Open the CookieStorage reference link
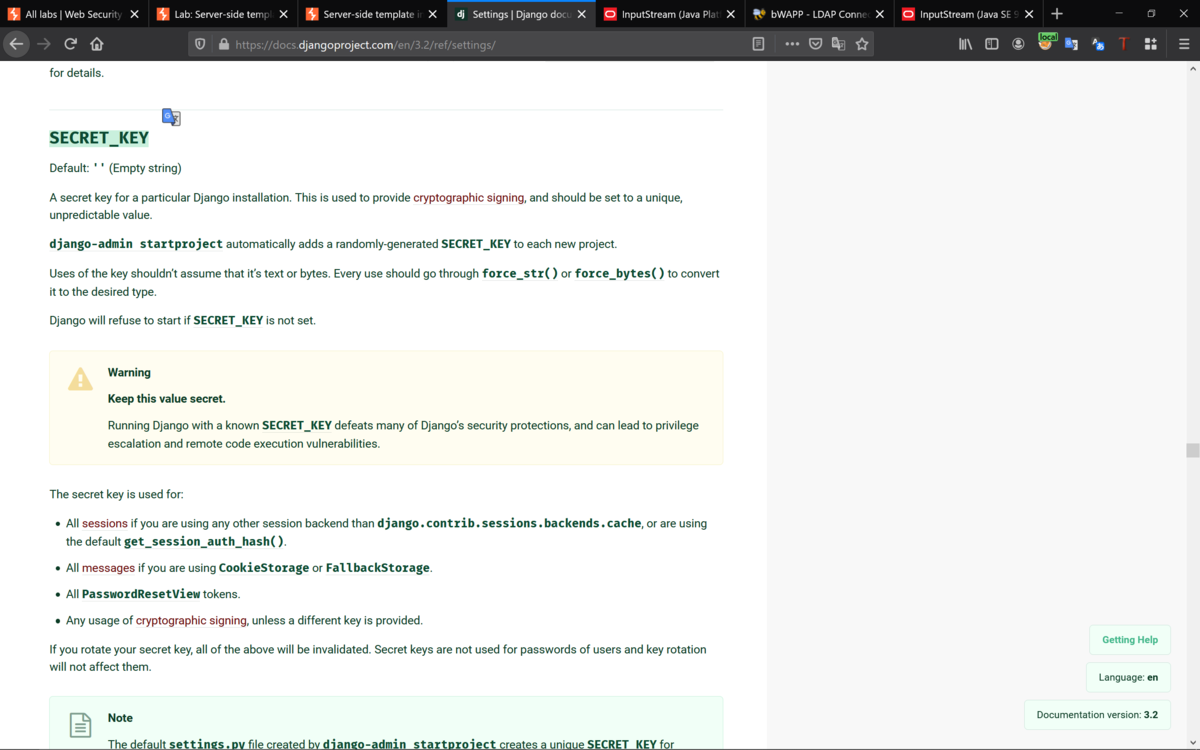Screen dimensions: 1200x750 [x=264, y=567]
